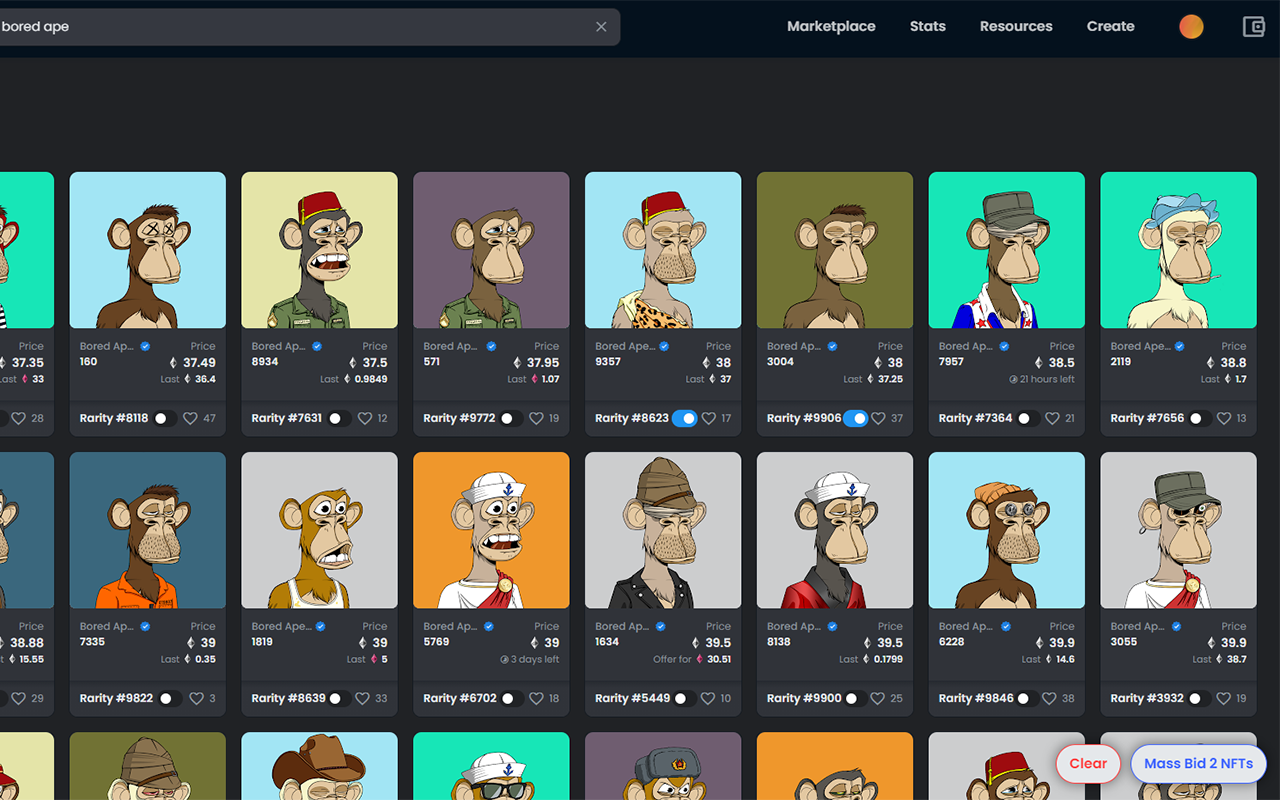1280x800 pixels.
Task: Click verified badge on ape 3055 card
Action: (x=1176, y=626)
